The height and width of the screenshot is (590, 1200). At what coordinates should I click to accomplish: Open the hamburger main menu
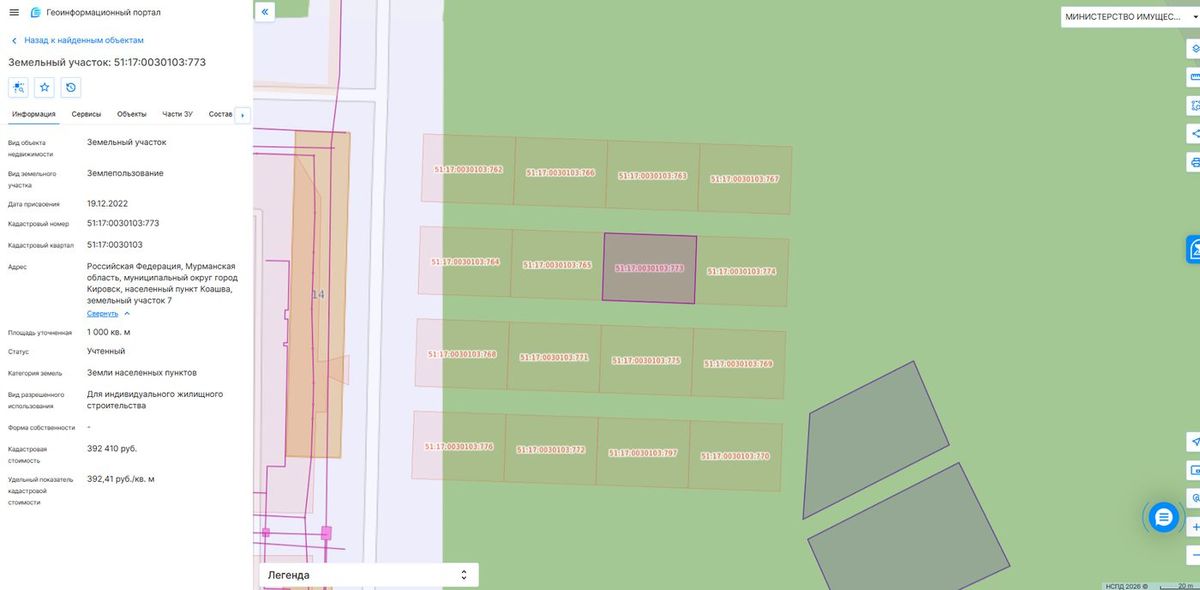[x=14, y=12]
